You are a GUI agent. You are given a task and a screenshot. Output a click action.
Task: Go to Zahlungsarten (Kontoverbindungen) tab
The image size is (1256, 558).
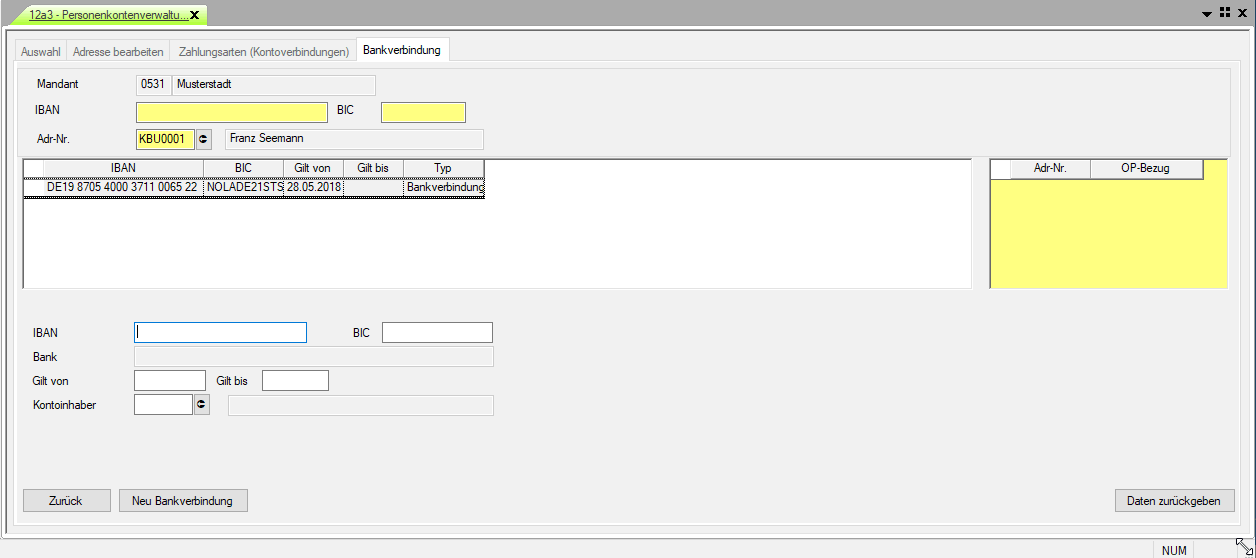click(x=264, y=51)
